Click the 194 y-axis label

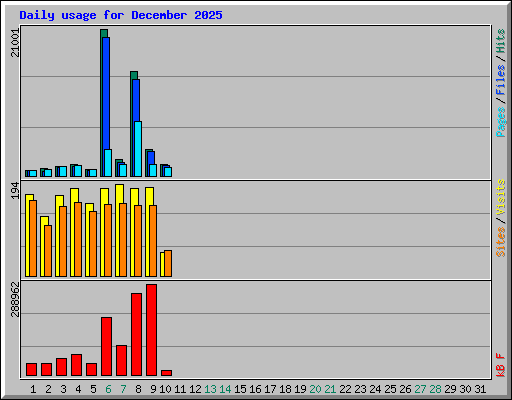[x=15, y=191]
